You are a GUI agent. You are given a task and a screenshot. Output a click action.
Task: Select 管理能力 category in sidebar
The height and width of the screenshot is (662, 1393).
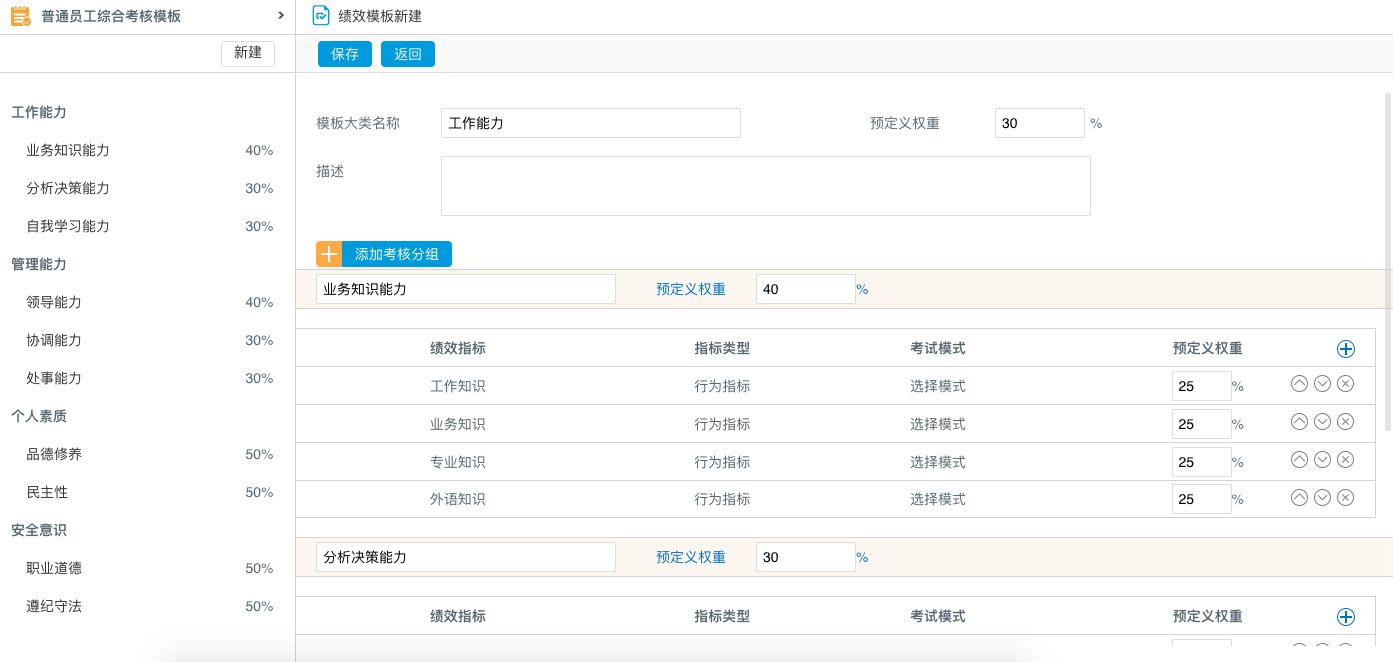(x=39, y=264)
